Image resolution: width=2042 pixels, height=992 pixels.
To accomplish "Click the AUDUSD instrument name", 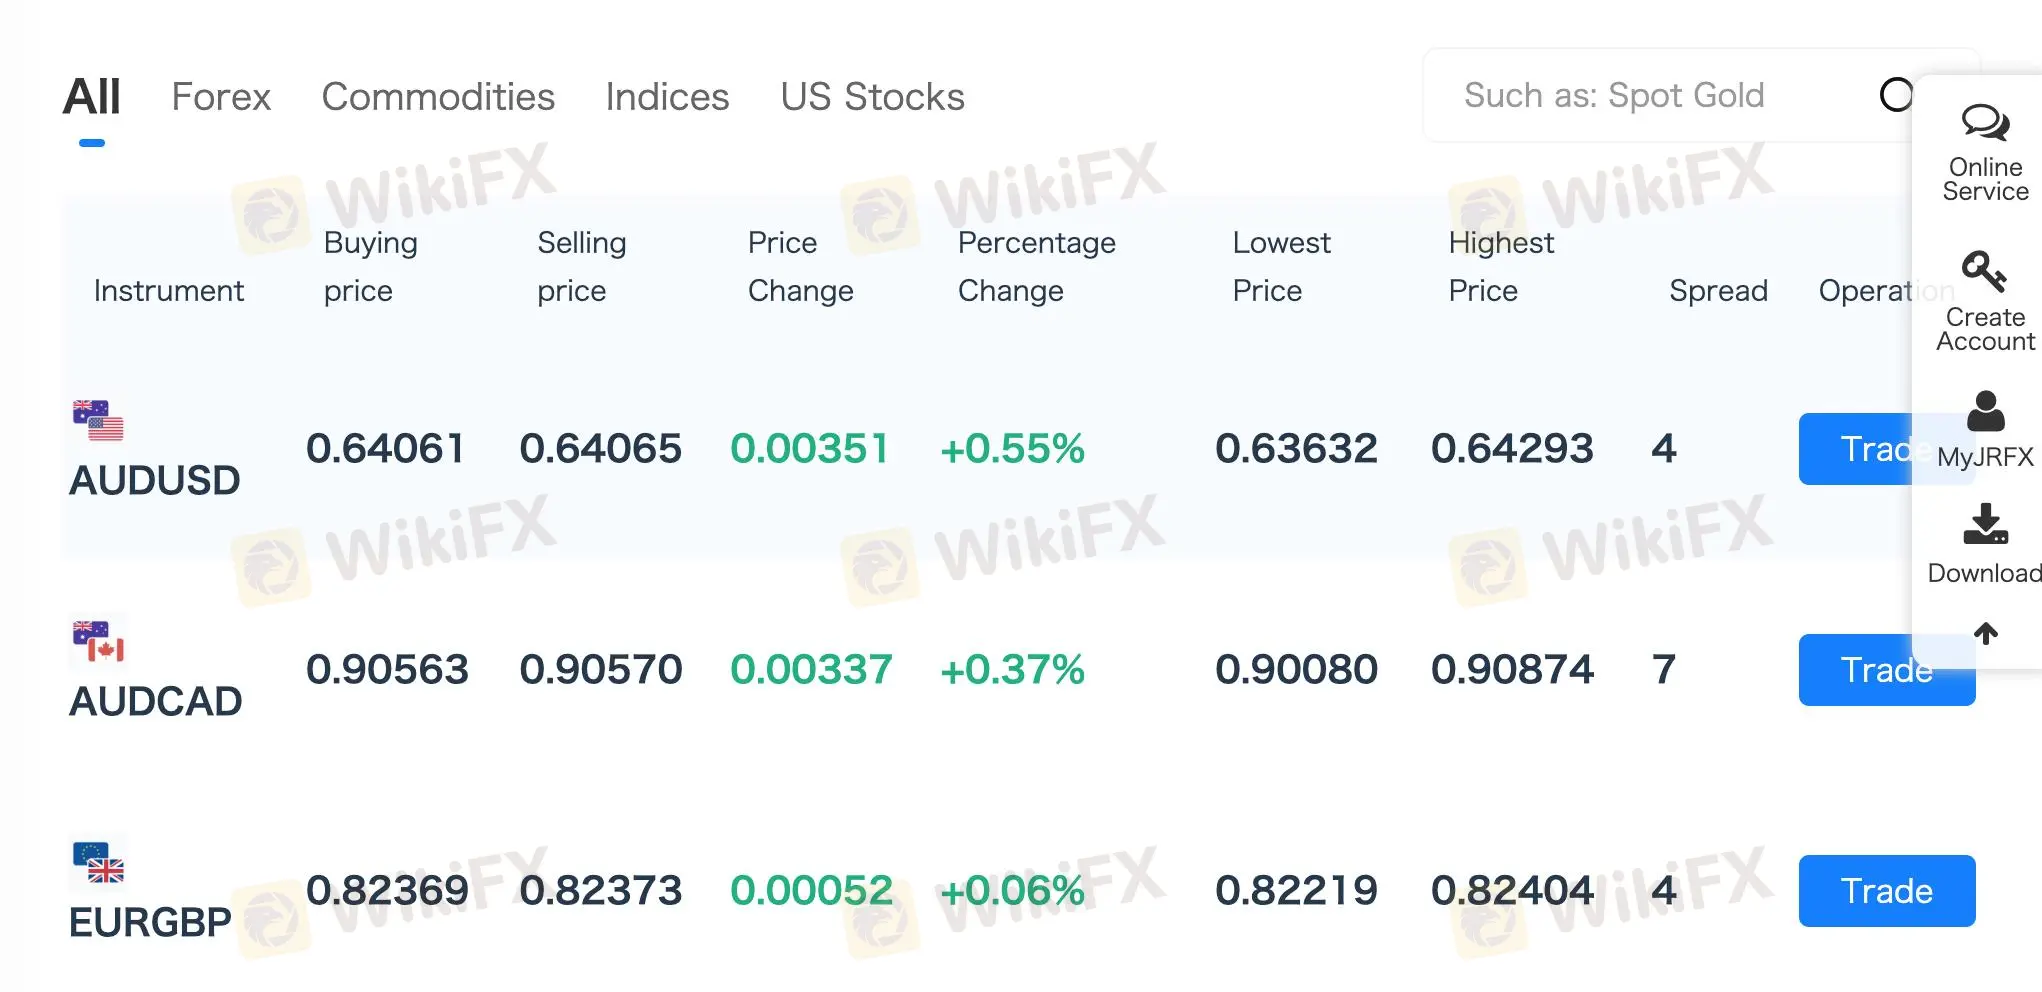I will 155,481.
